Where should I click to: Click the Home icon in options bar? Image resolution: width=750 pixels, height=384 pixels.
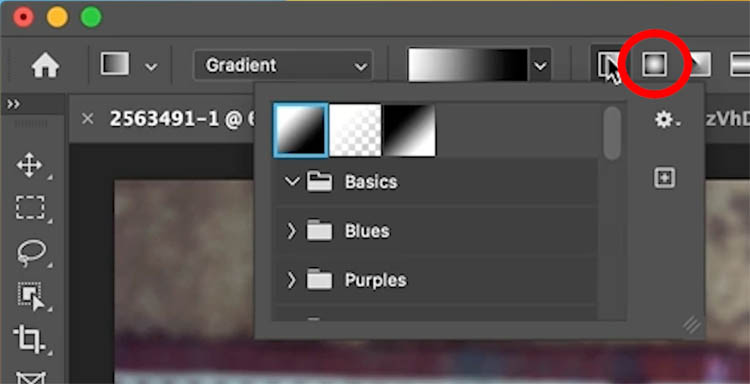click(45, 66)
